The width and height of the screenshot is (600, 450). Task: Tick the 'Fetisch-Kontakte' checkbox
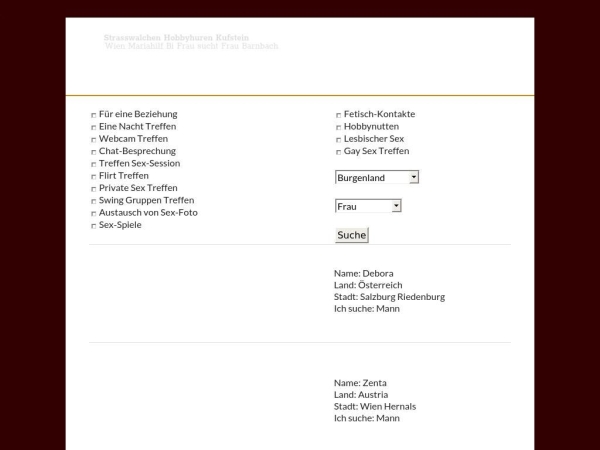coord(338,115)
